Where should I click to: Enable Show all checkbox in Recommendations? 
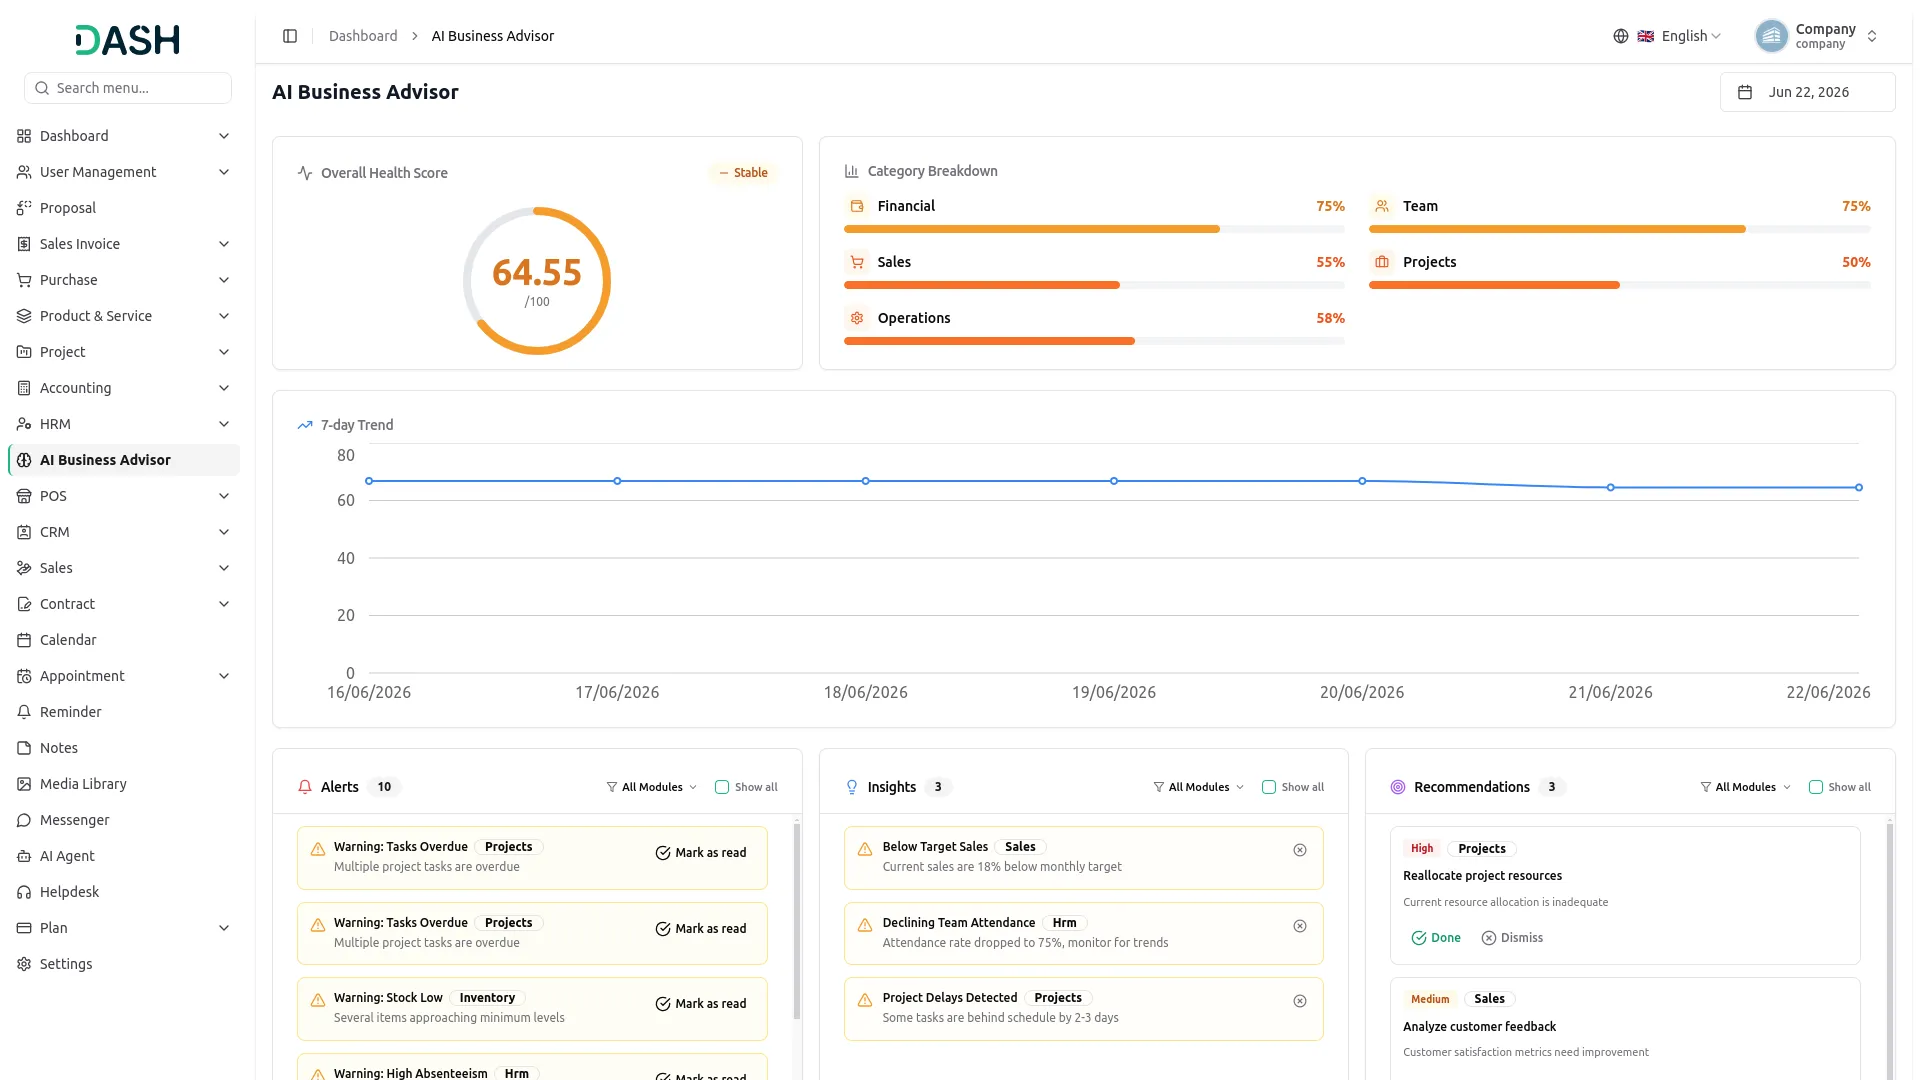(x=1816, y=787)
